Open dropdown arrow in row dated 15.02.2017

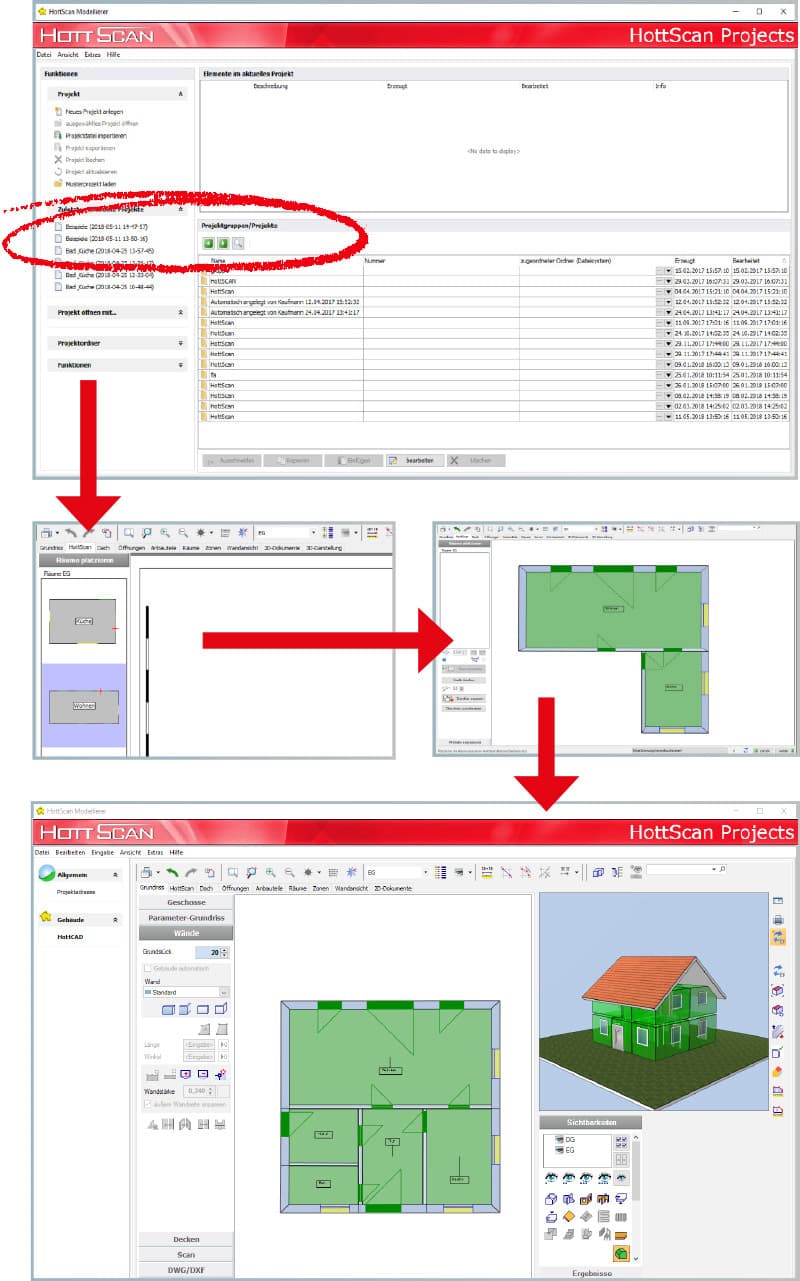click(668, 271)
